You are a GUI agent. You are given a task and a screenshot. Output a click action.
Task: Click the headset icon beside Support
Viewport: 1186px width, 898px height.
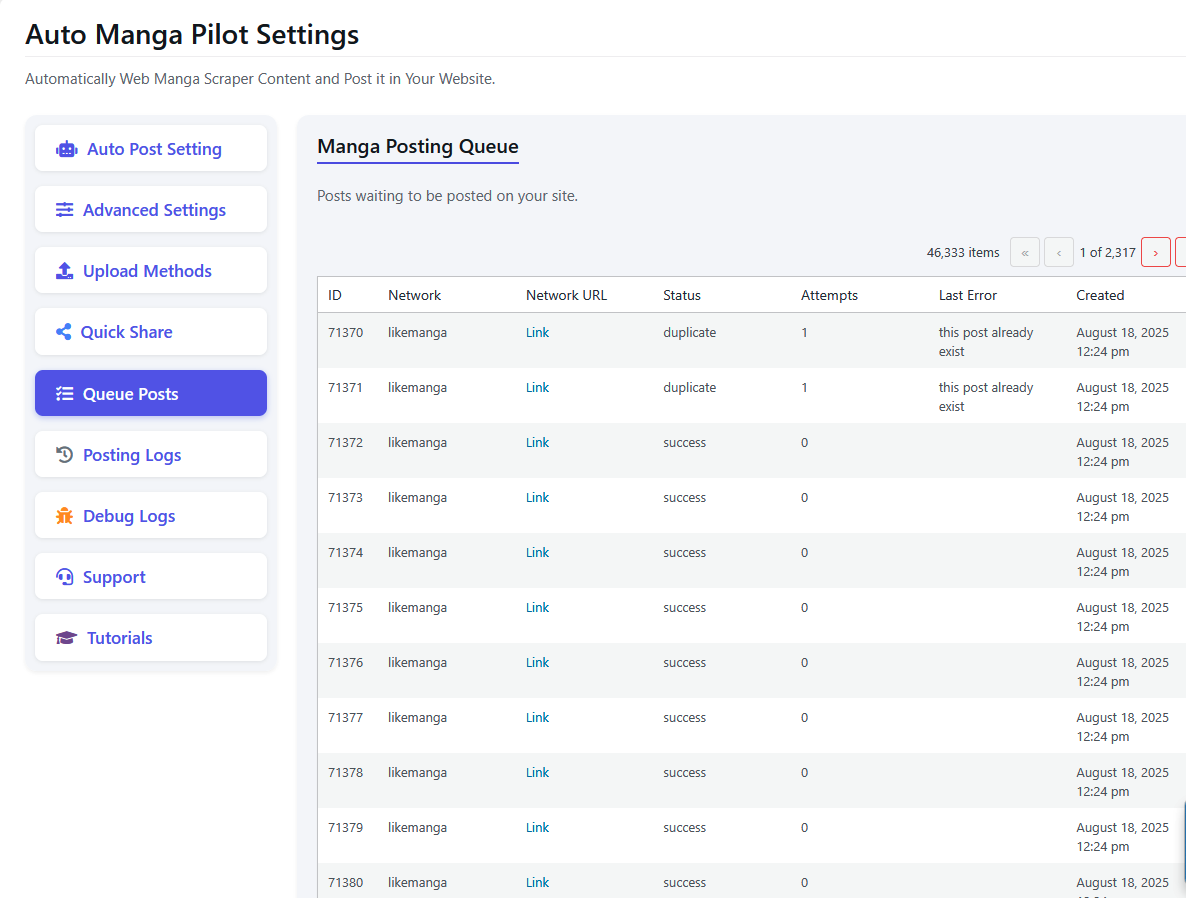65,577
